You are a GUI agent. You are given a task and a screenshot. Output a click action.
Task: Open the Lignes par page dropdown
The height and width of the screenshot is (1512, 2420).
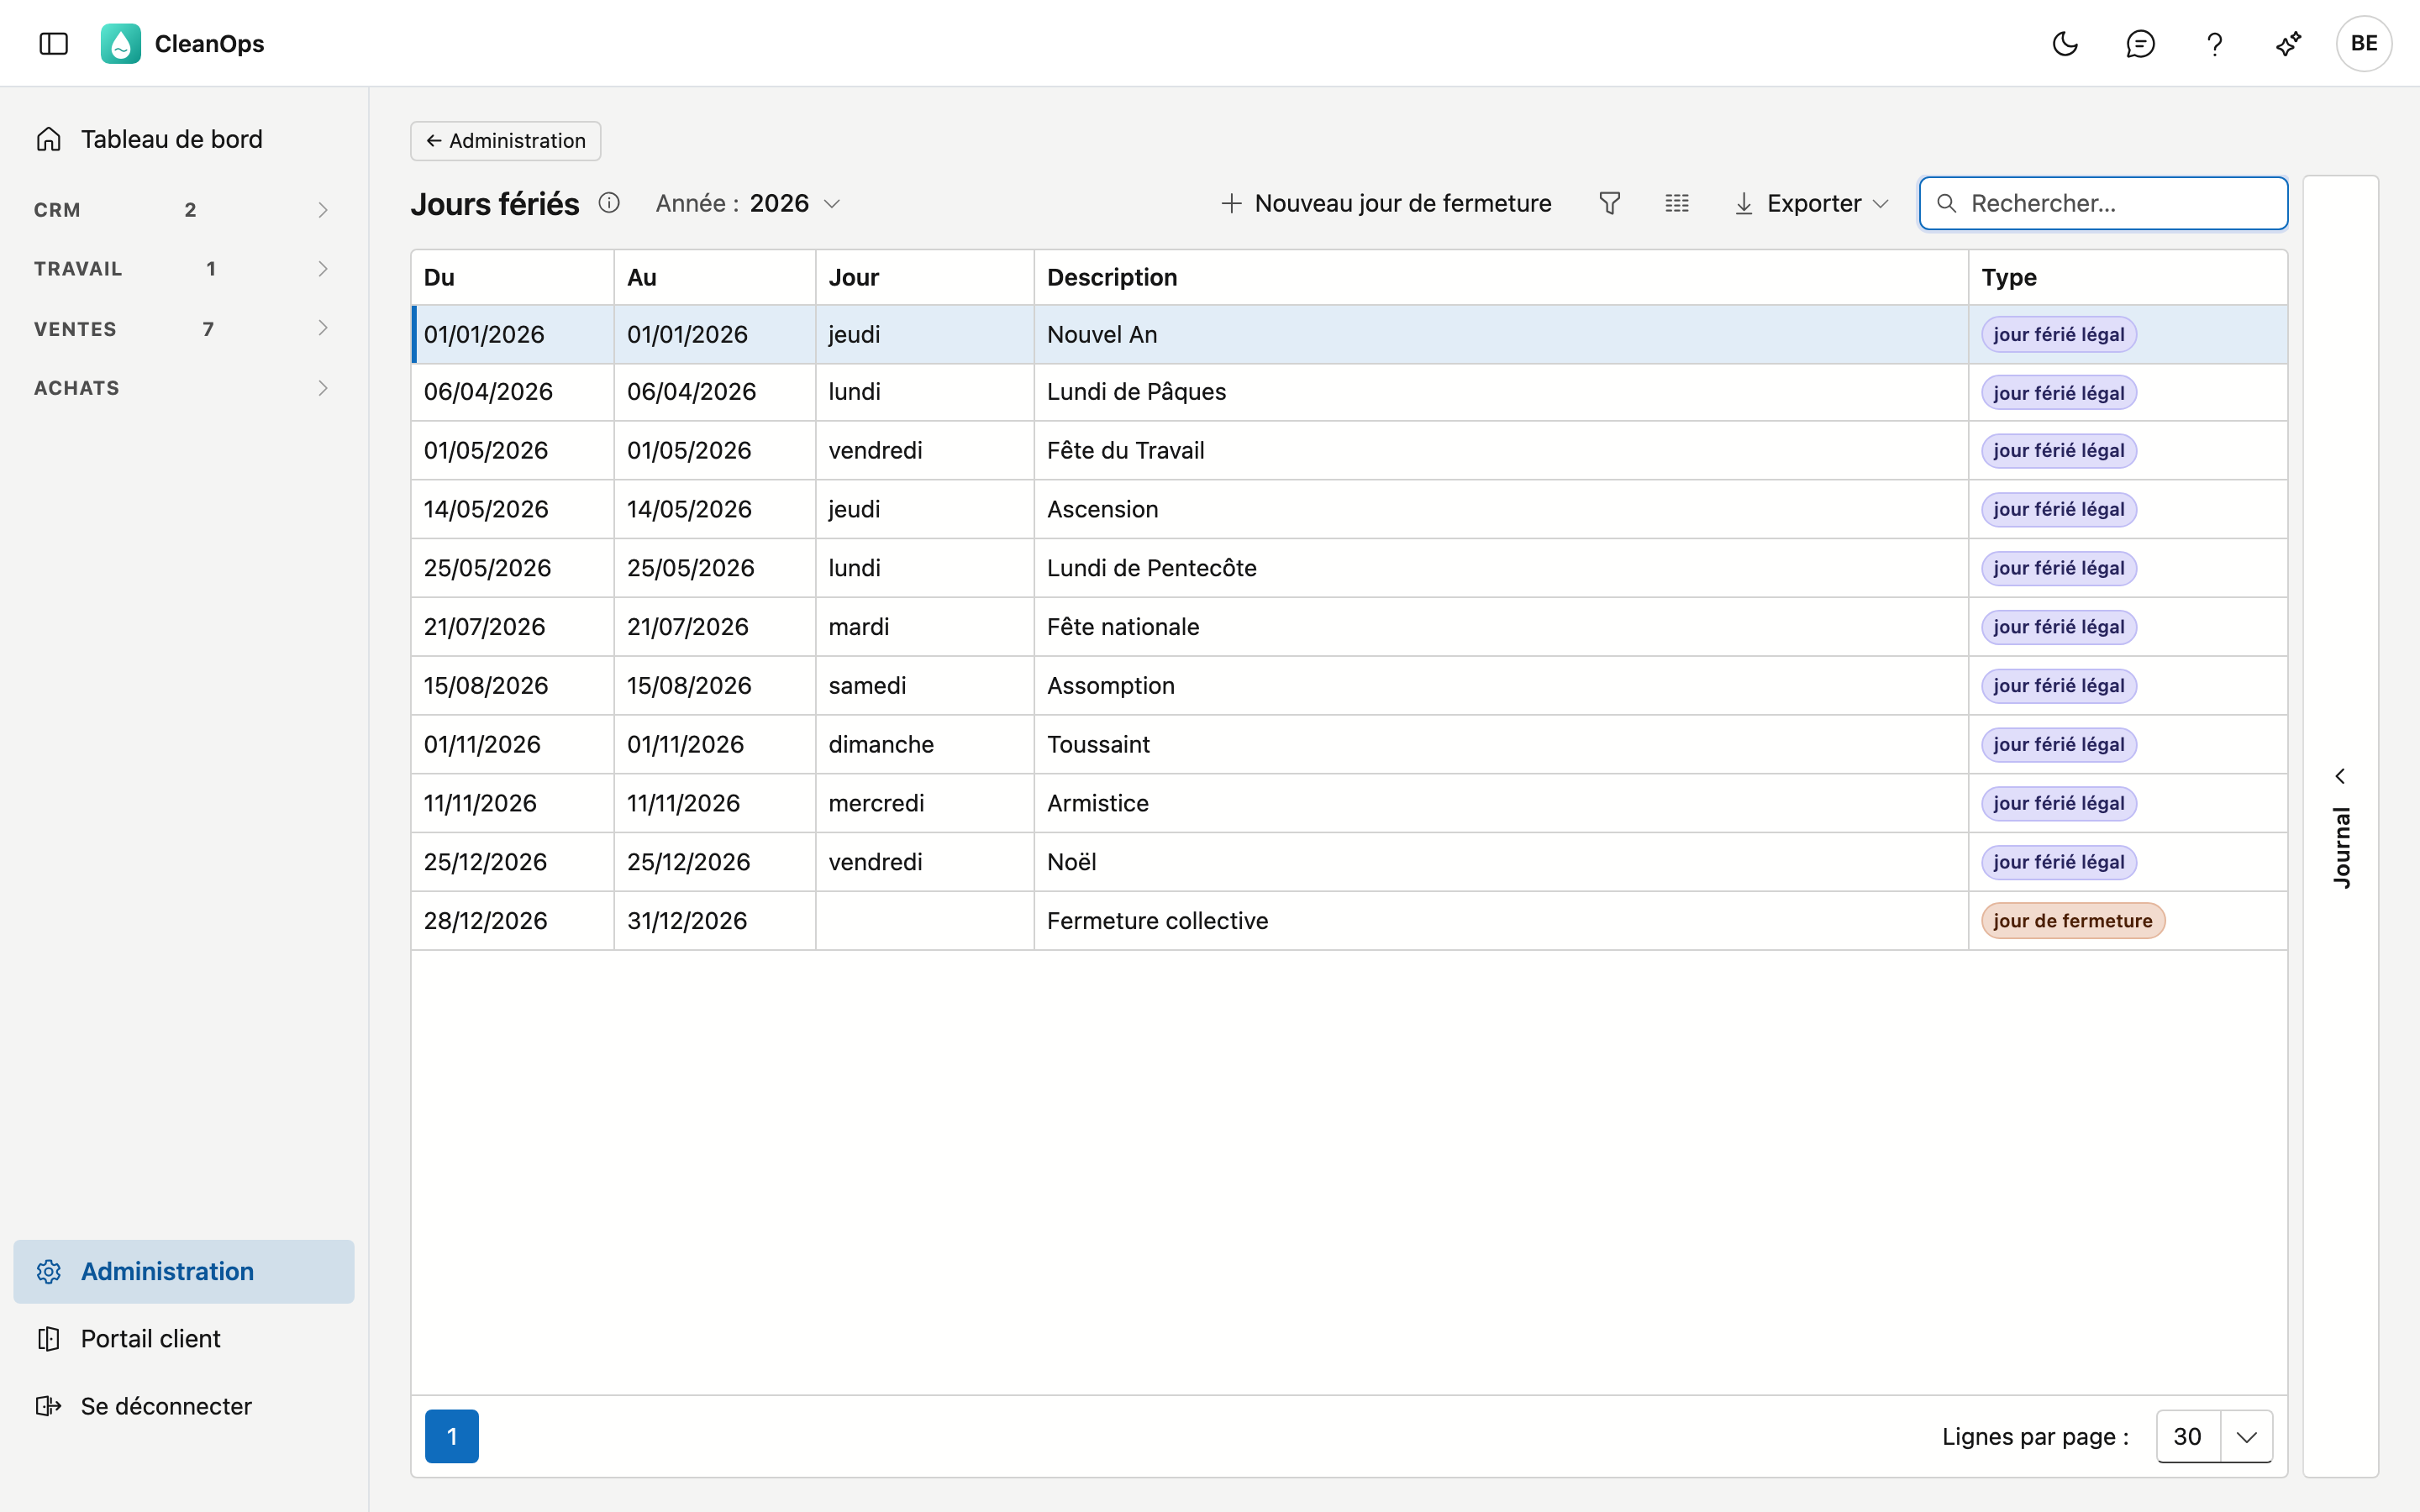point(2214,1436)
